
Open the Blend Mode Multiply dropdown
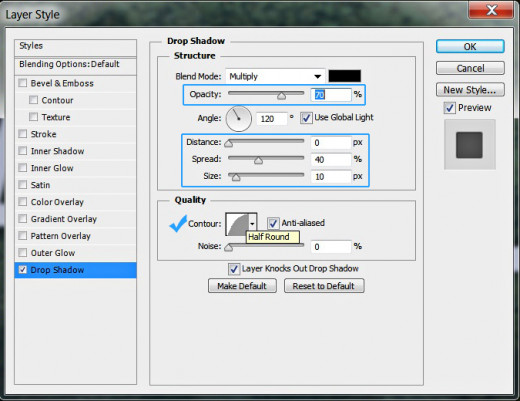point(275,76)
